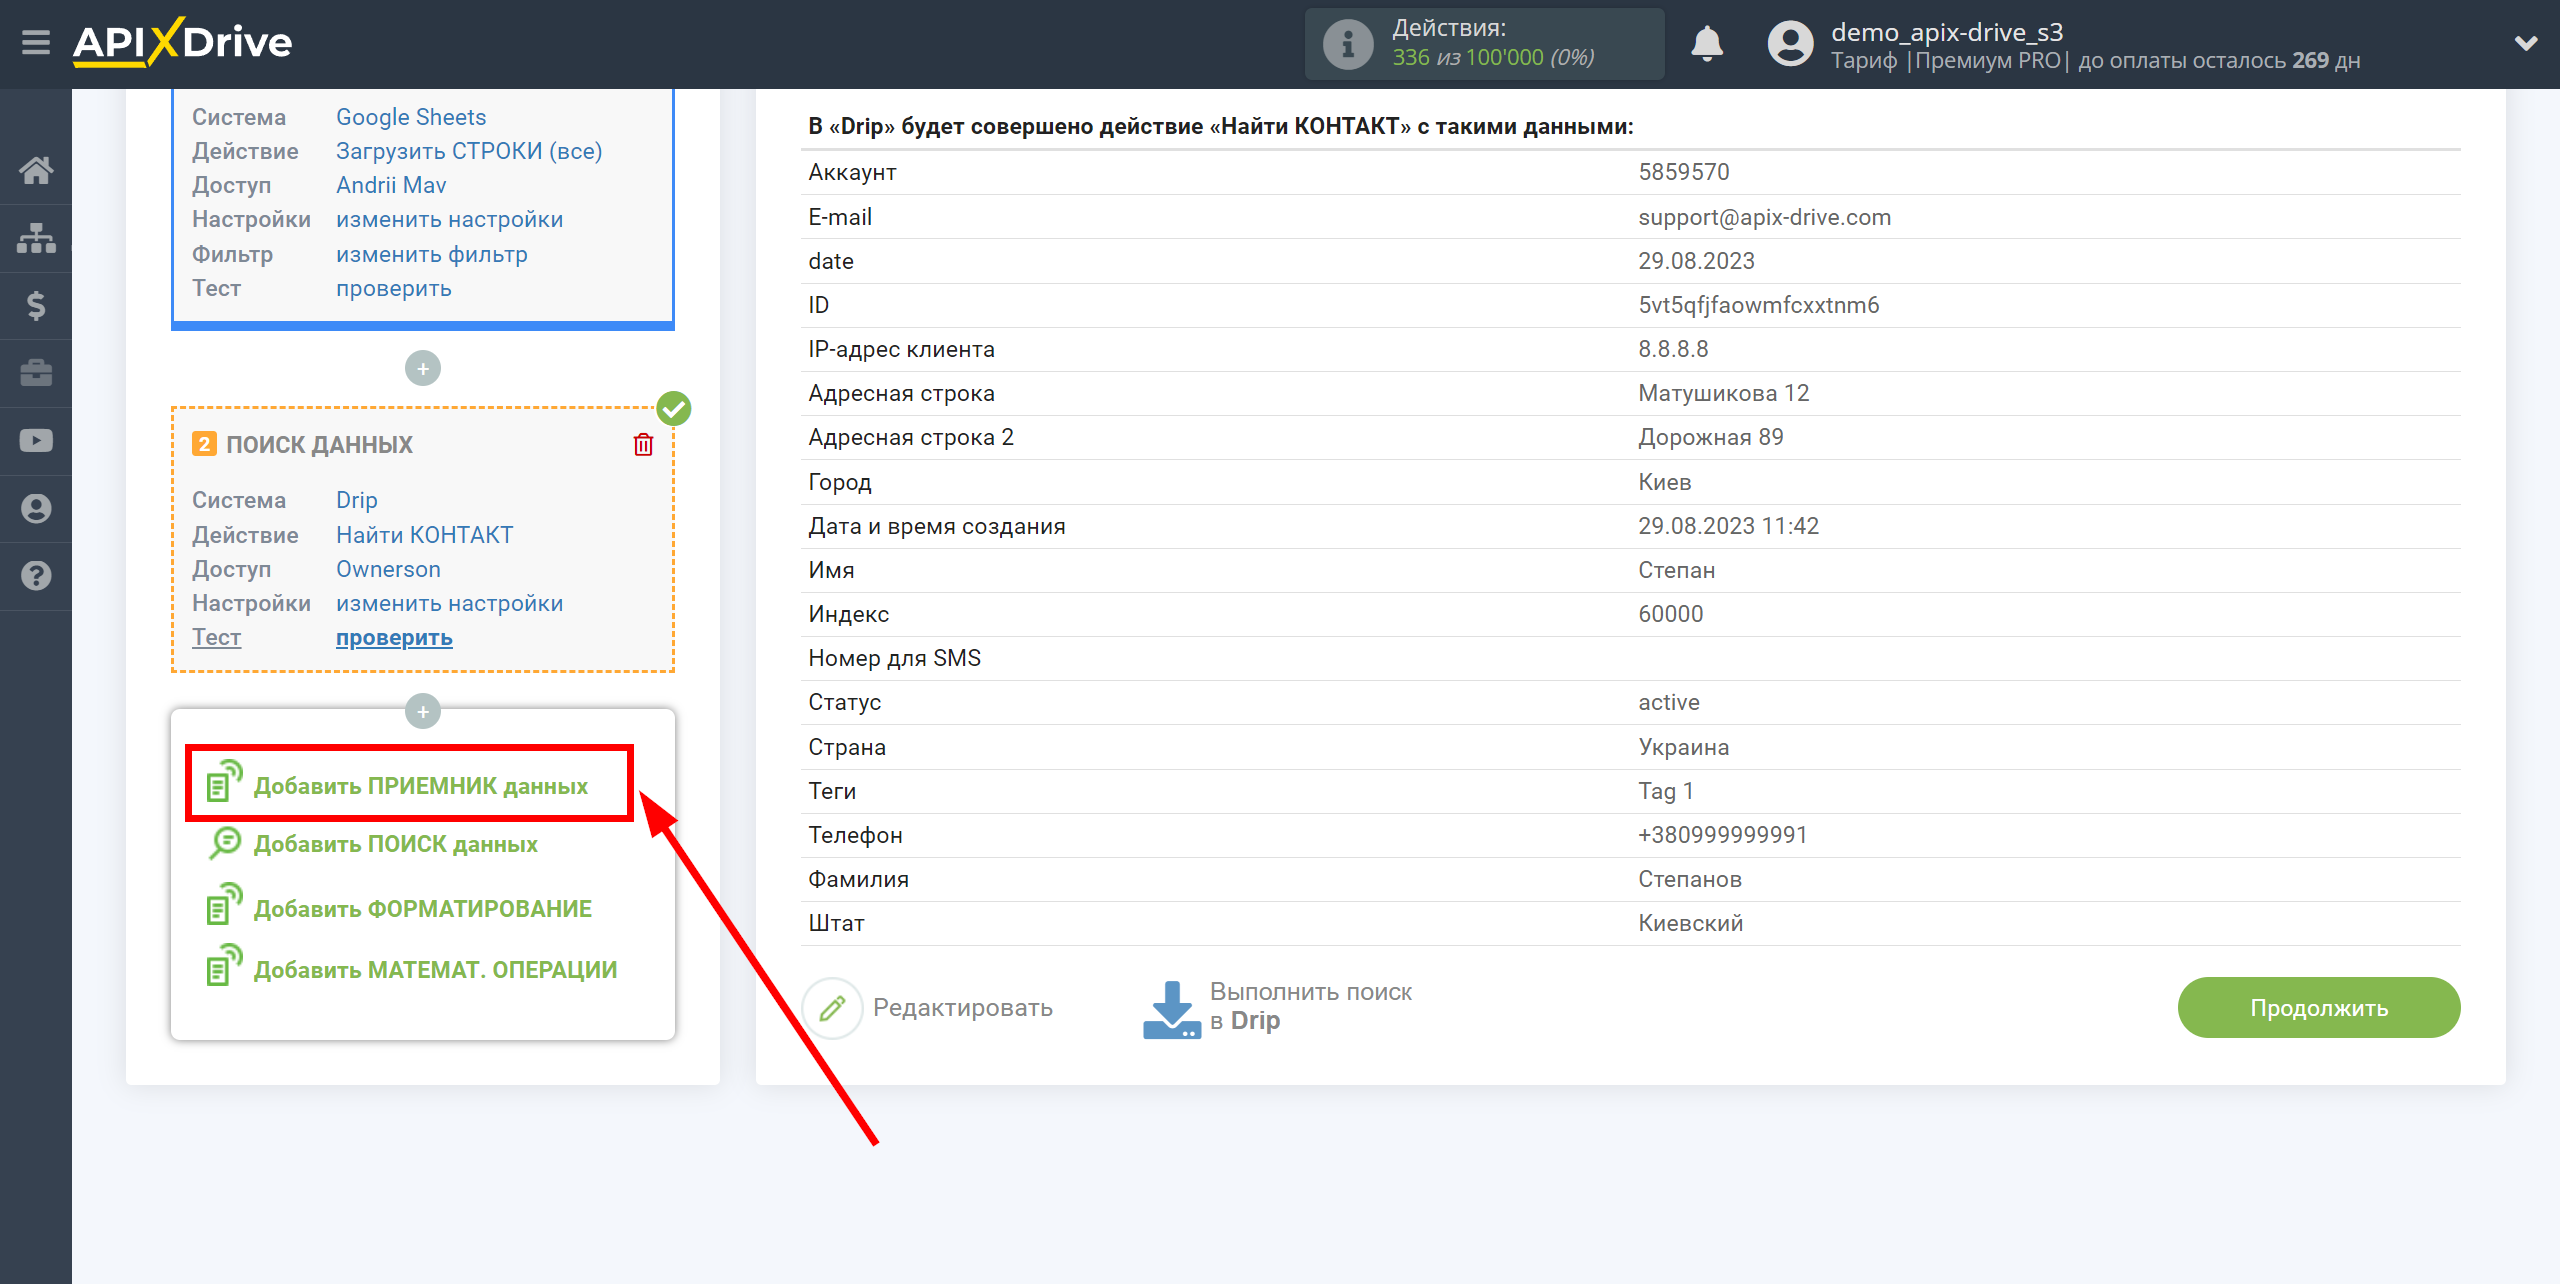Click the green Продолжить button
Image resolution: width=2560 pixels, height=1284 pixels.
(x=2319, y=1007)
